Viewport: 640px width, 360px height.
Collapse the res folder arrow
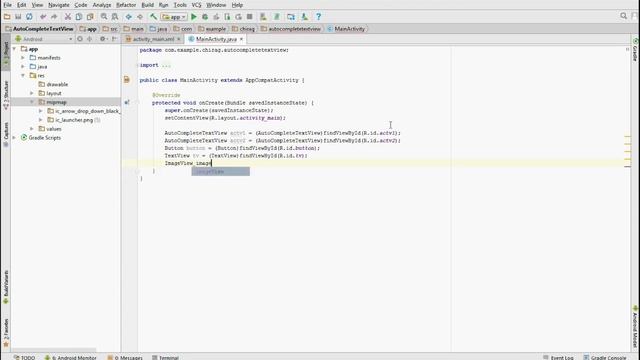(x=23, y=76)
